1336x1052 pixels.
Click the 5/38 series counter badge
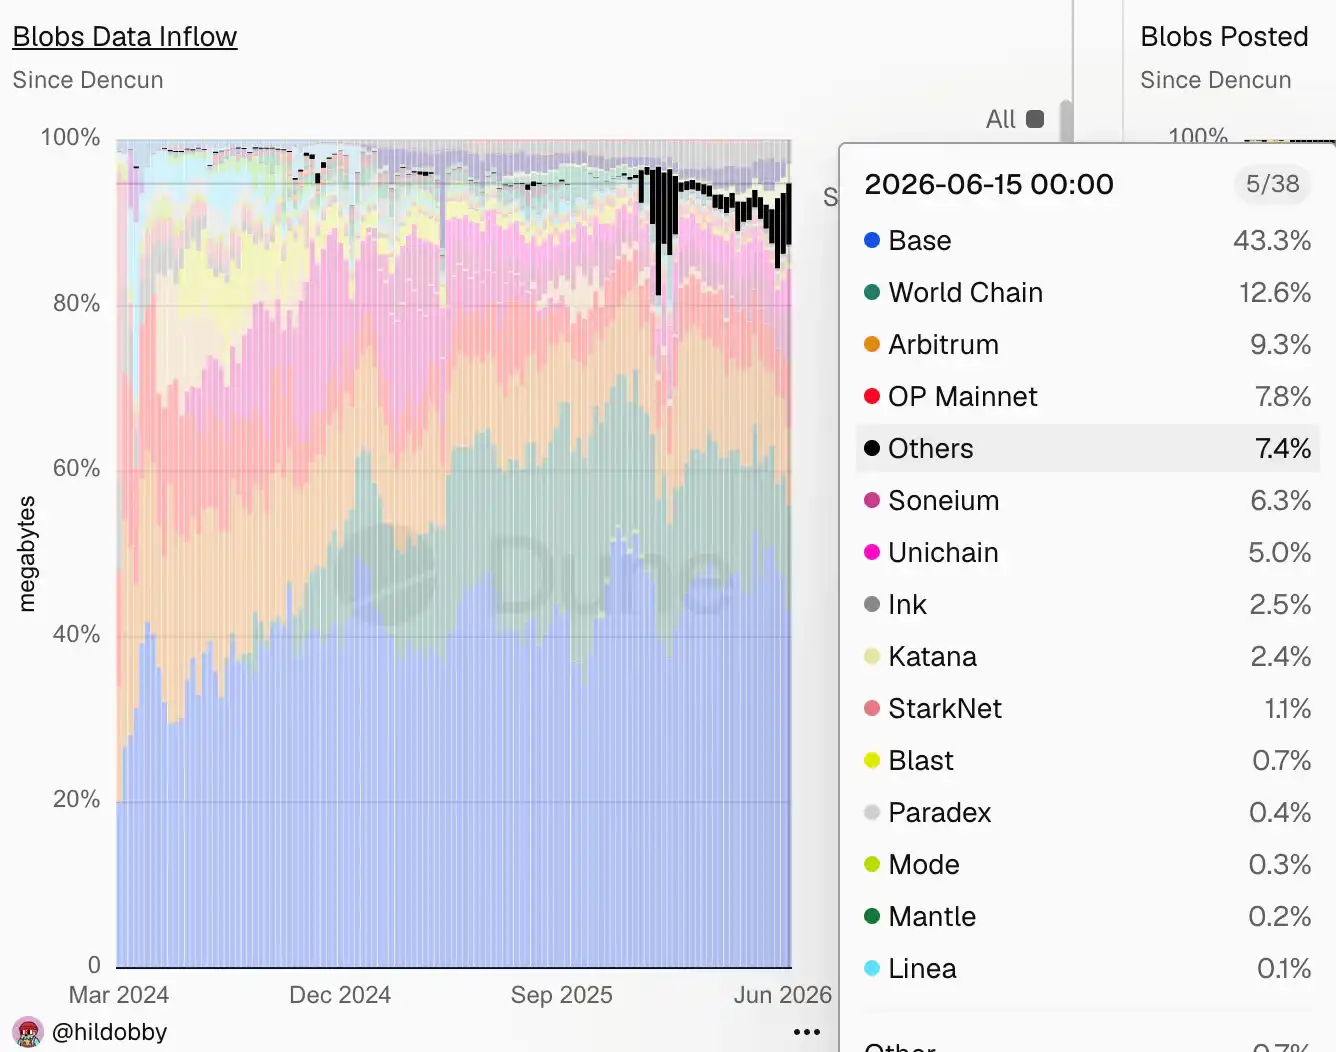point(1272,184)
